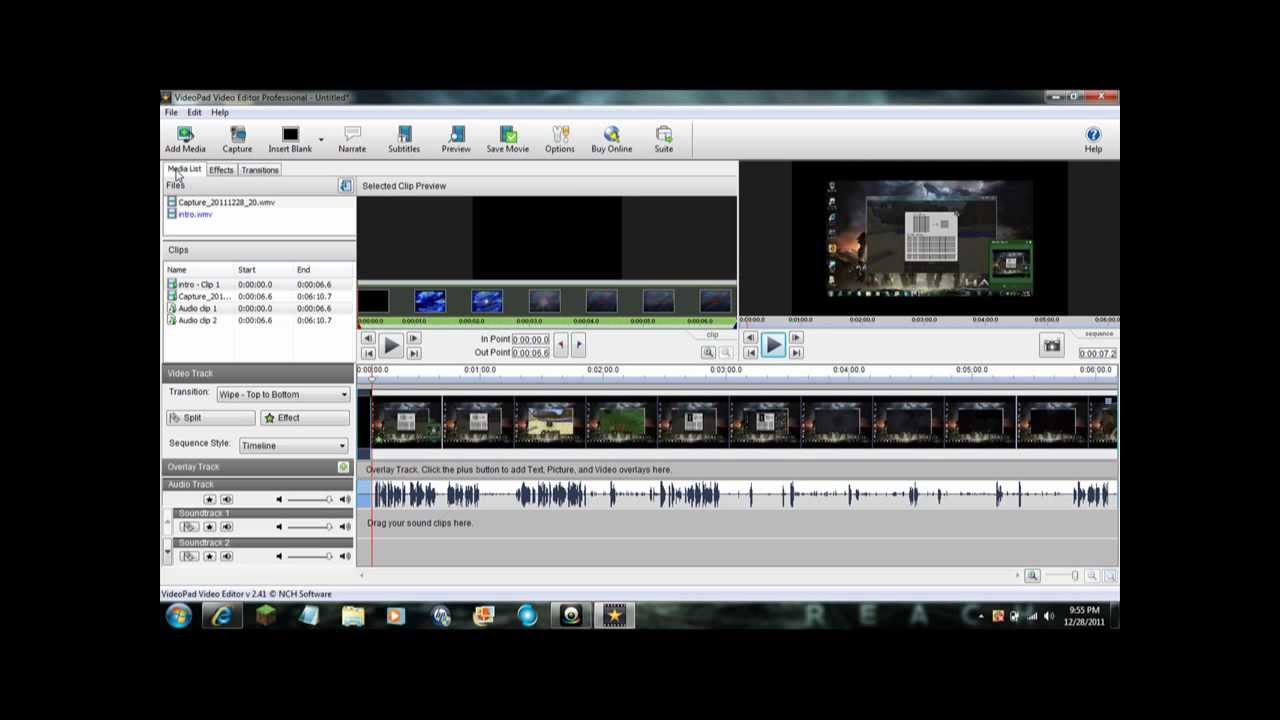1280x720 pixels.
Task: Set the in point with the red flag
Action: tap(560, 345)
